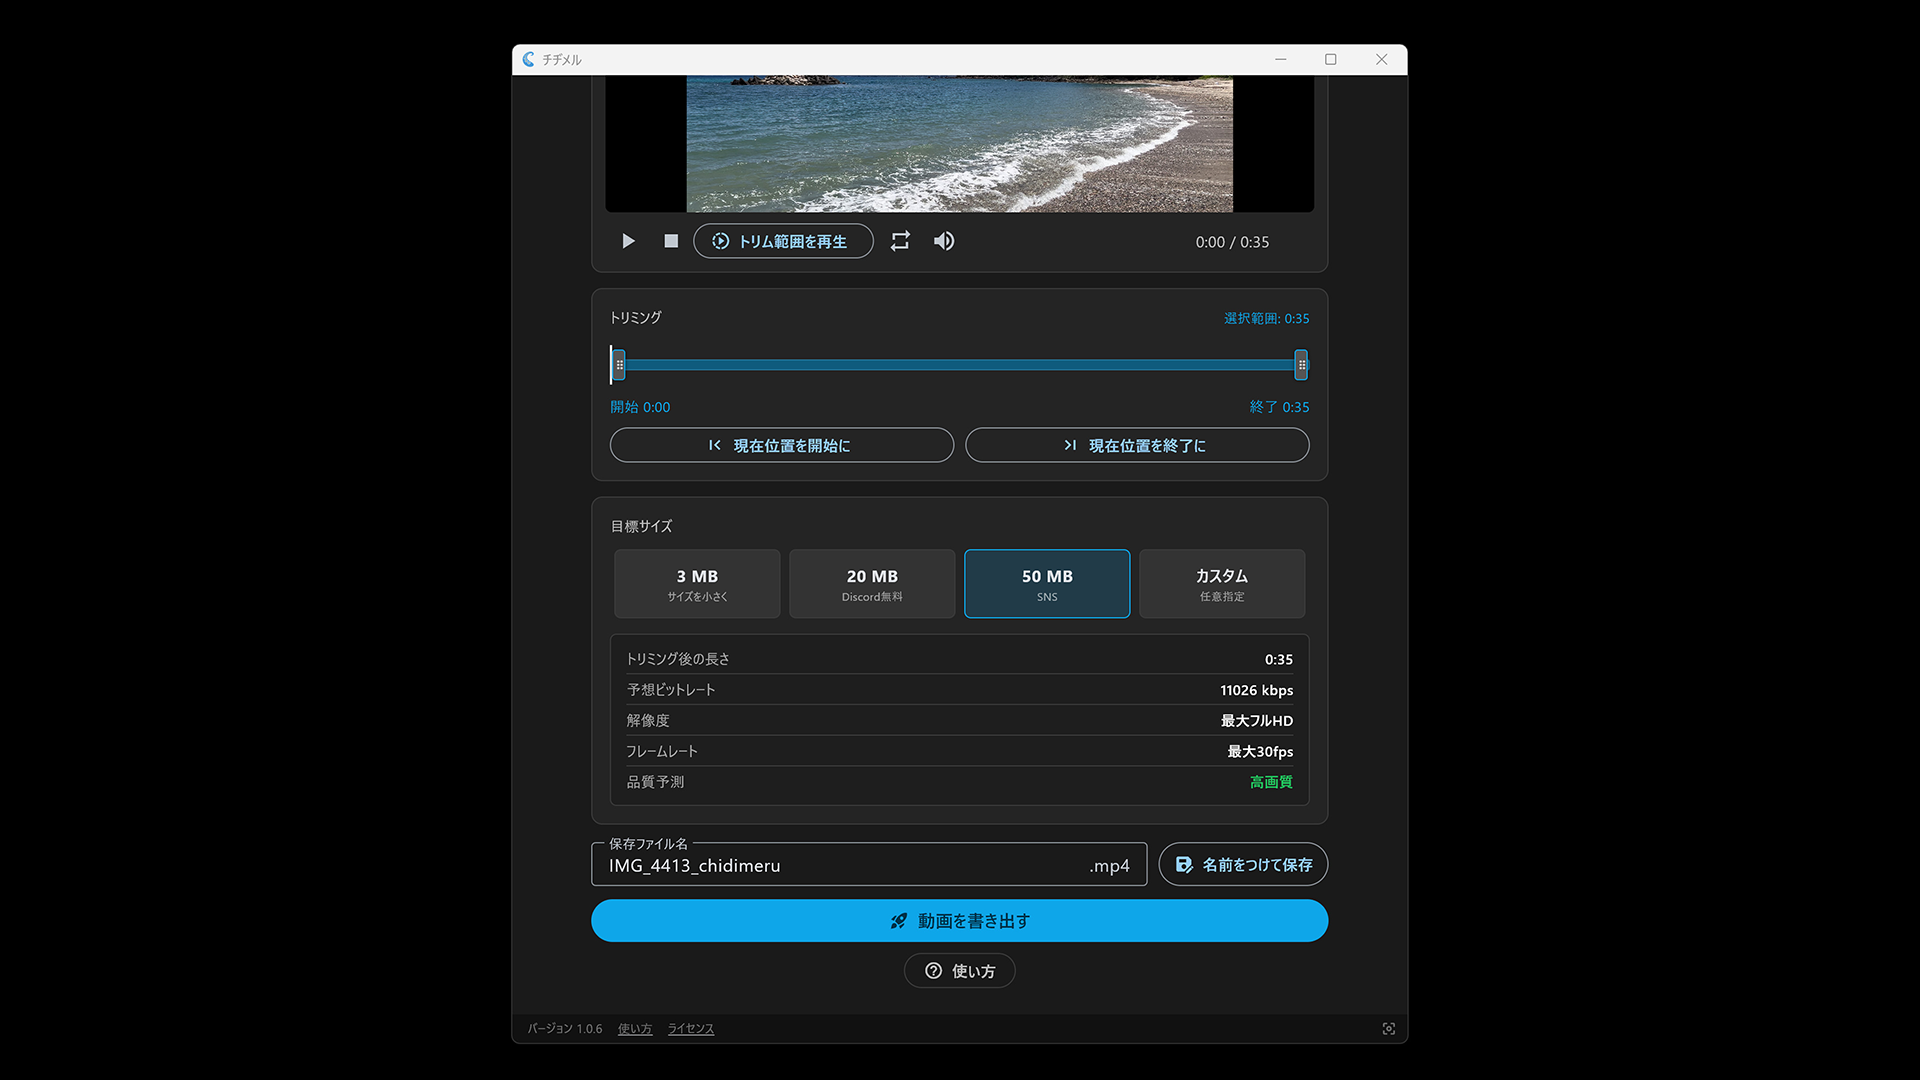Click the screenshot icon in footer corner
Viewport: 1920px width, 1080px height.
click(1389, 1029)
